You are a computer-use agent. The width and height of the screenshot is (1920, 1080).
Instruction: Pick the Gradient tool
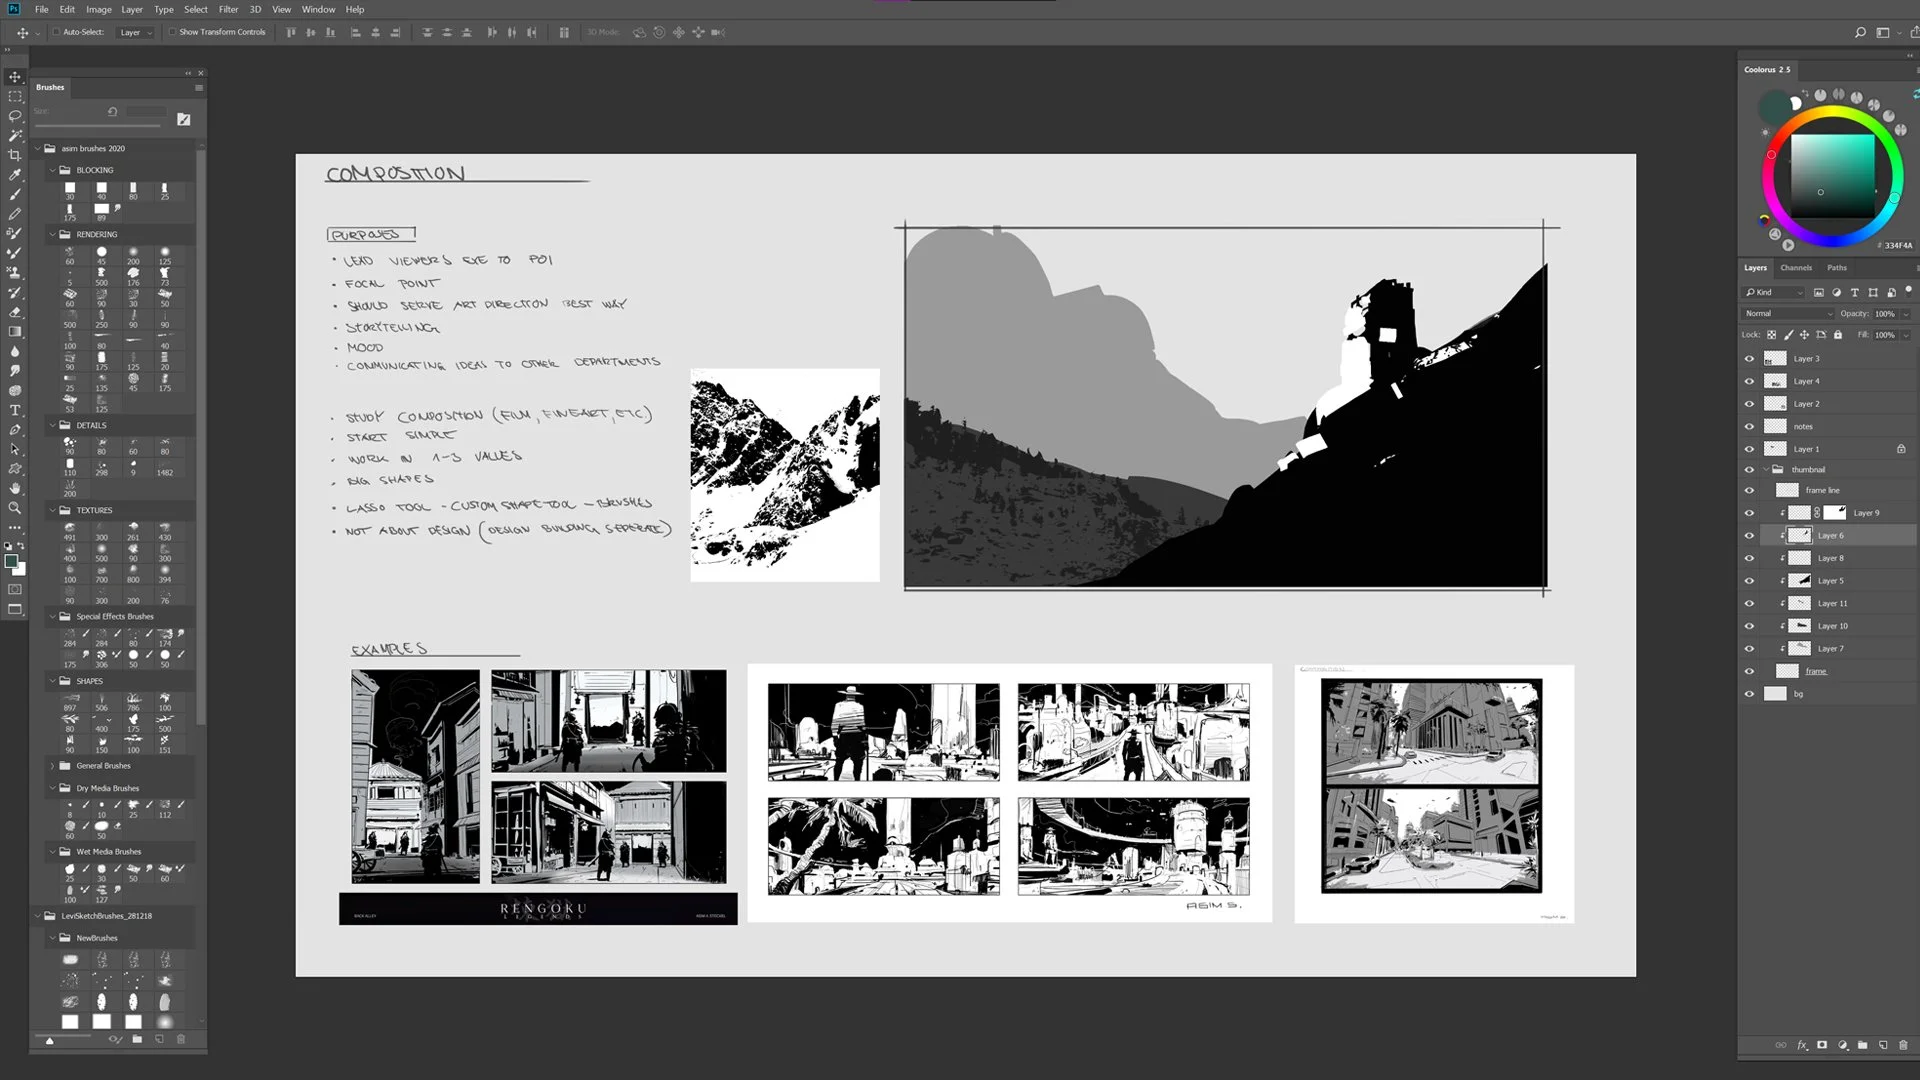15,331
